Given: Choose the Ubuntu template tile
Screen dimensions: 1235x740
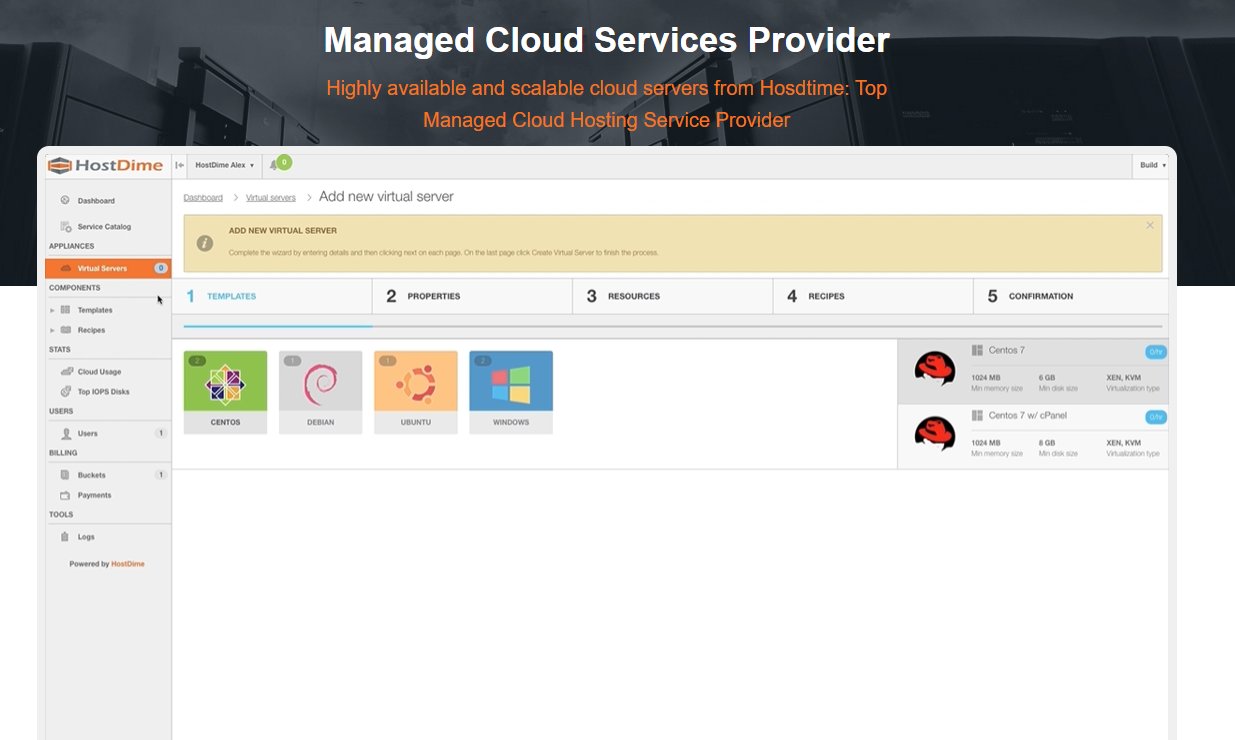Looking at the screenshot, I should pyautogui.click(x=416, y=391).
